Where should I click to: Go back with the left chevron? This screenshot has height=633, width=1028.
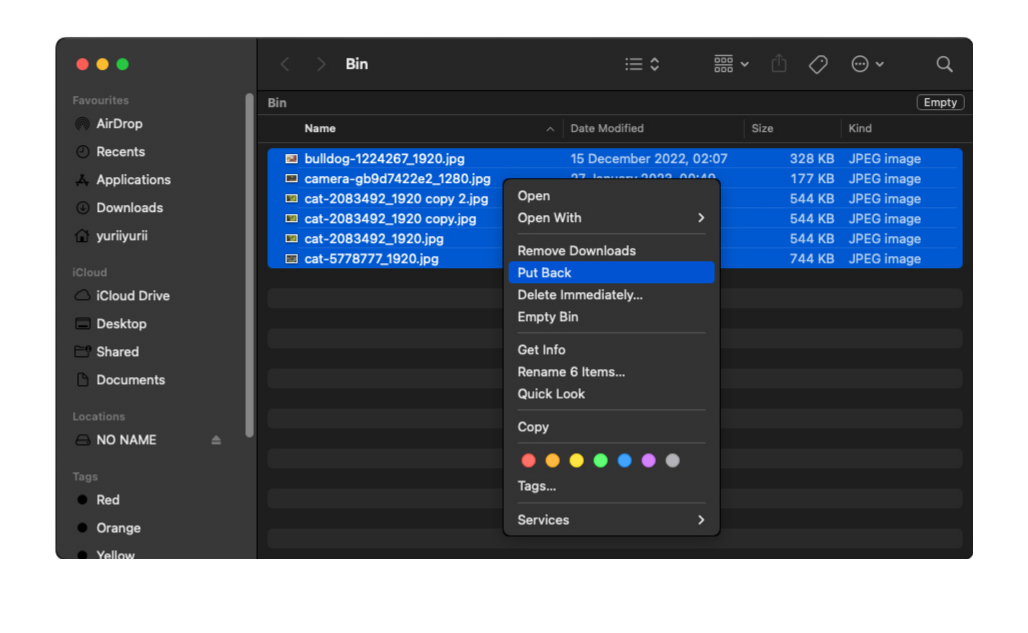[x=285, y=64]
